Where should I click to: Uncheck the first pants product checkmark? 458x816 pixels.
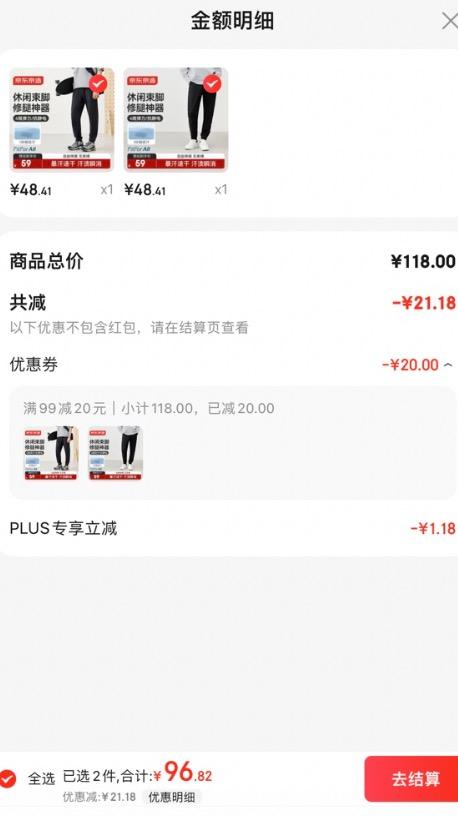(x=98, y=83)
